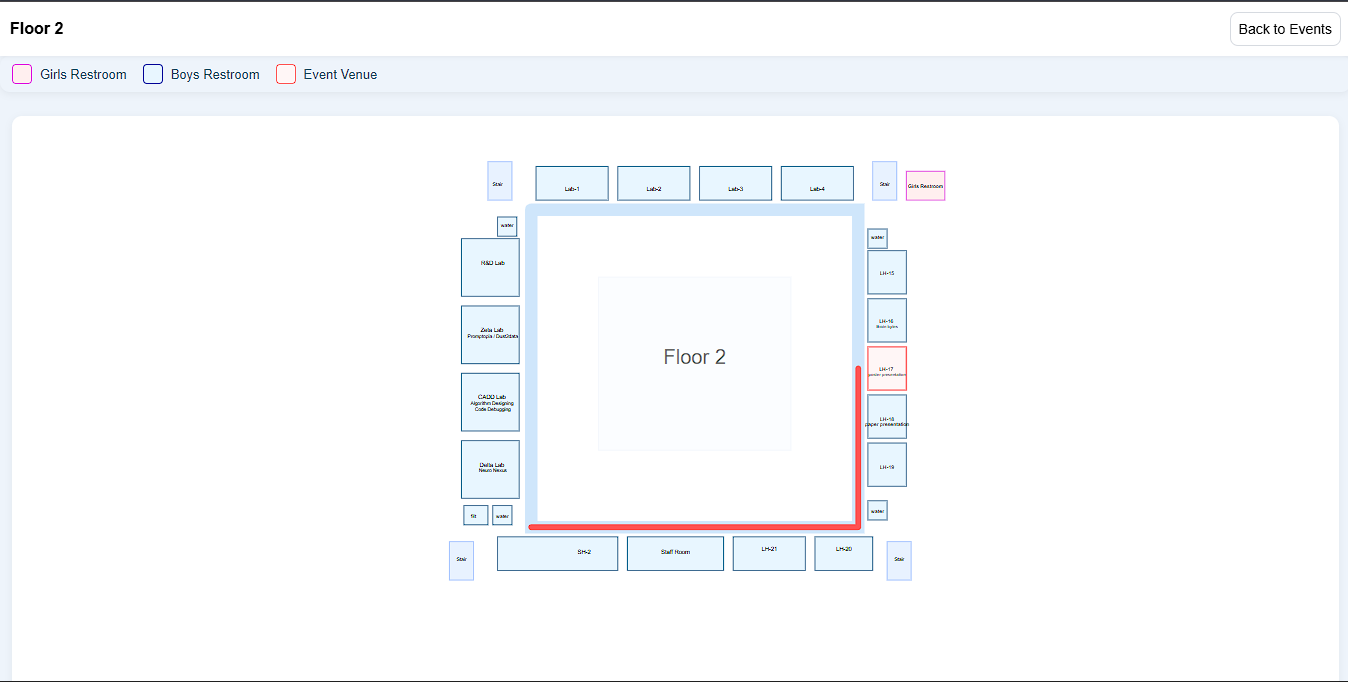This screenshot has width=1348, height=682.
Task: Click the water box above R&D Lab
Action: 507,226
